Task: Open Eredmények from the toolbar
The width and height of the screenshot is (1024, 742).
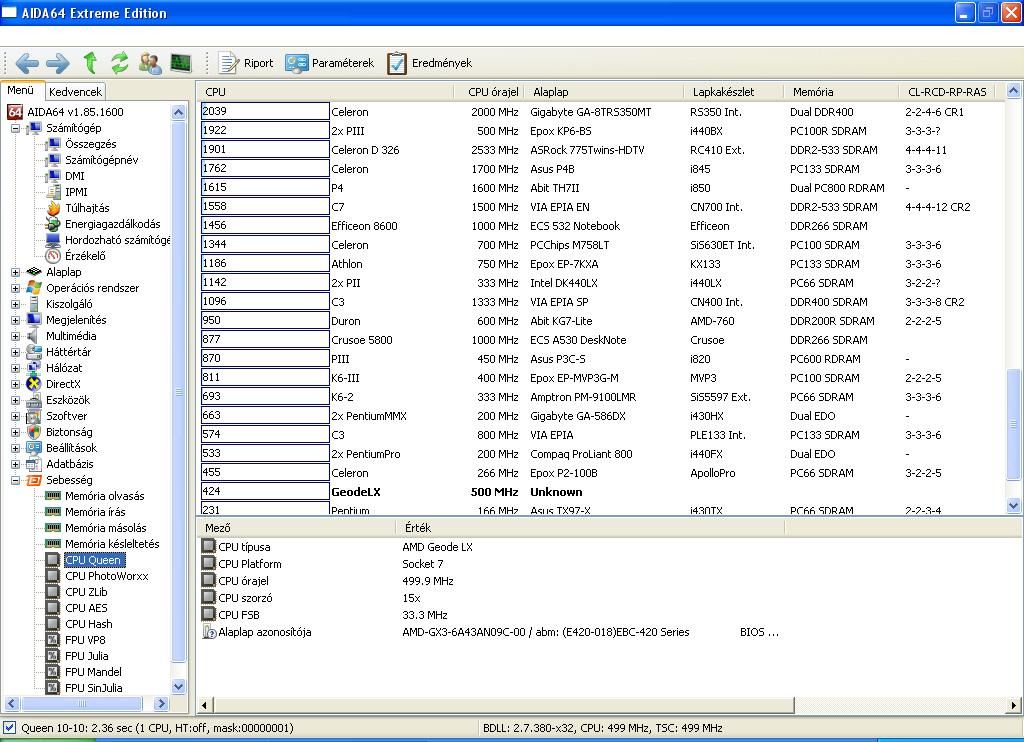Action: 430,63
